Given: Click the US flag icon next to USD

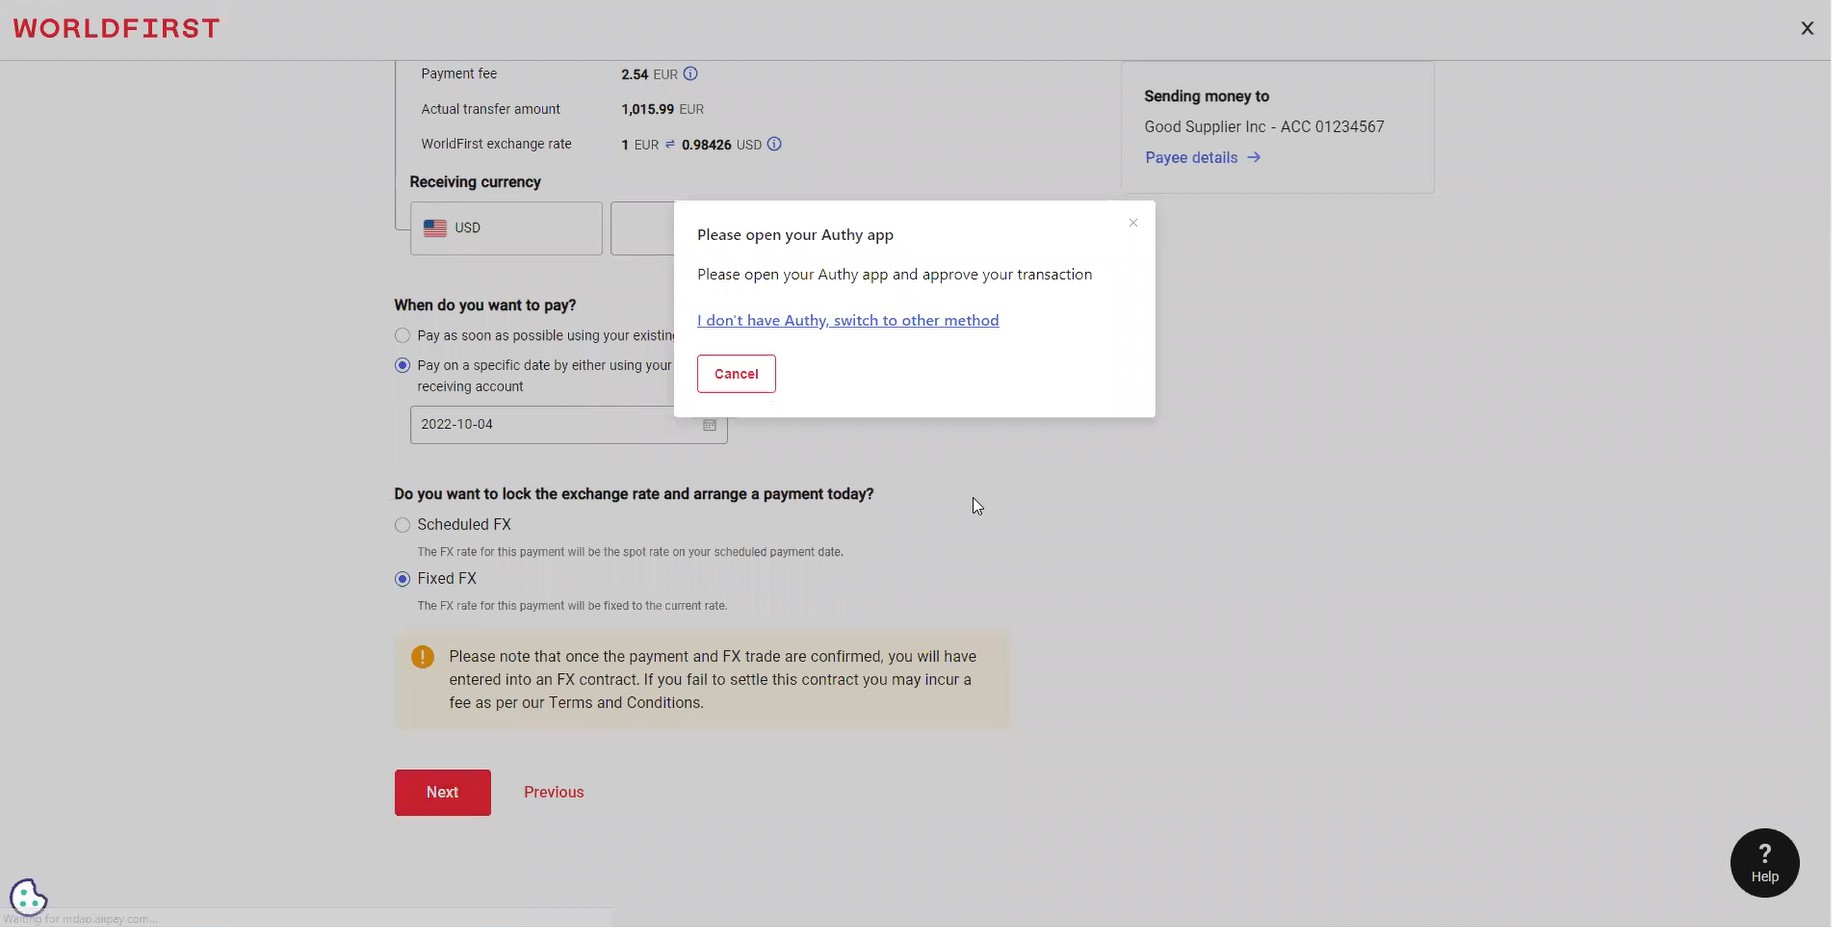Looking at the screenshot, I should click(435, 228).
